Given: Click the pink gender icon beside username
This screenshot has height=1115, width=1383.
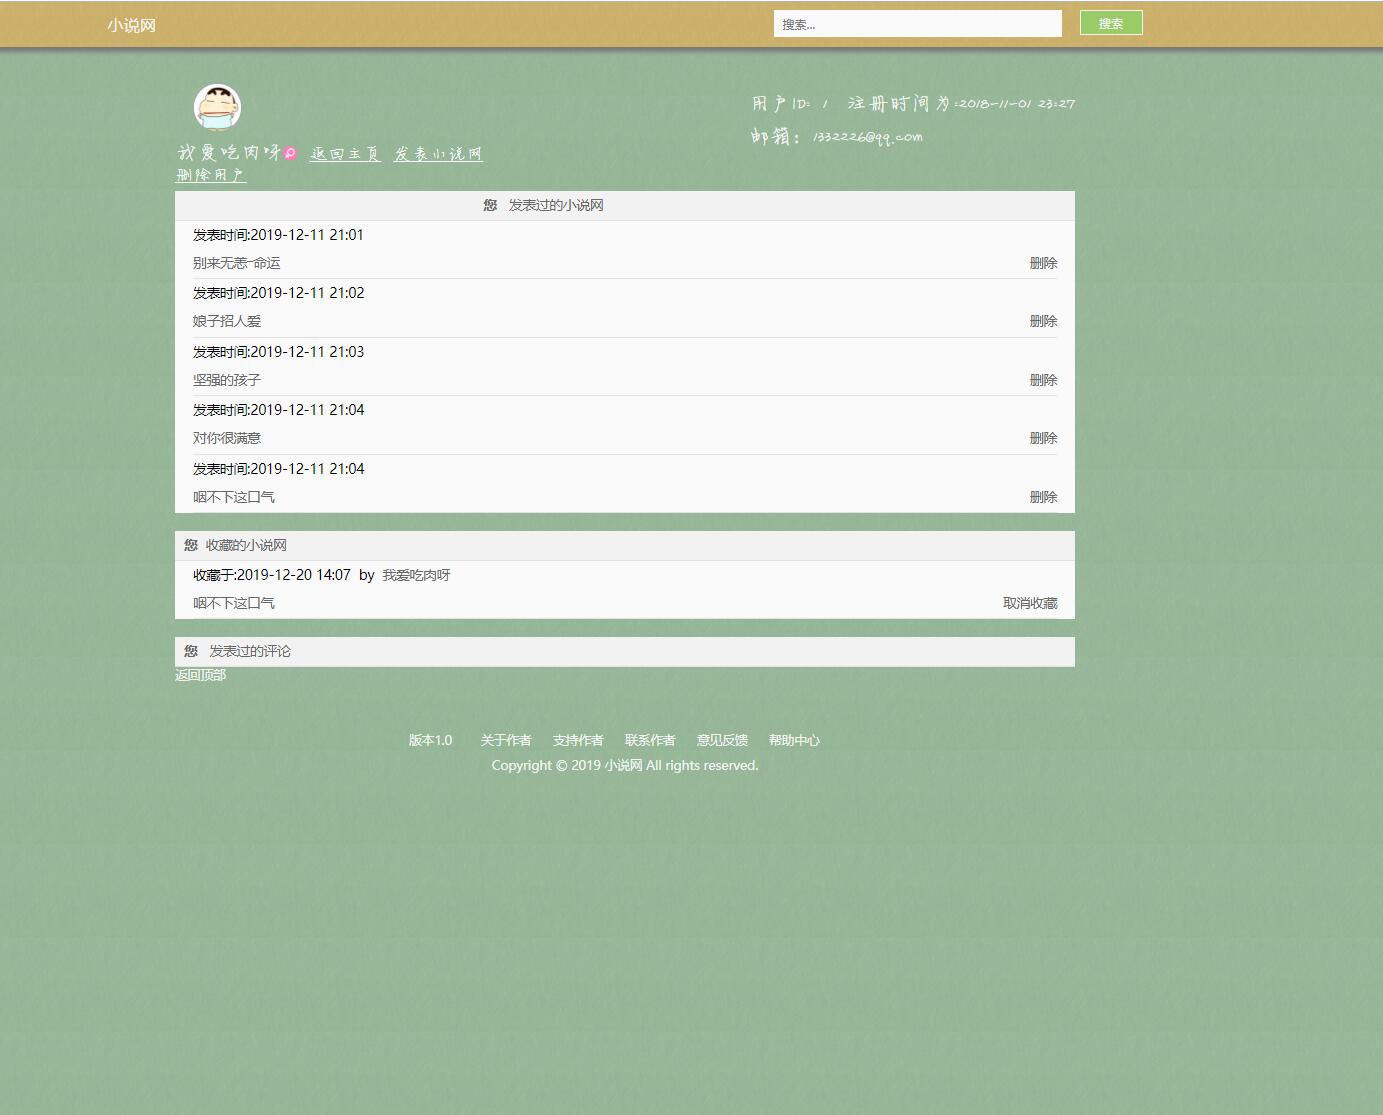Looking at the screenshot, I should 290,153.
